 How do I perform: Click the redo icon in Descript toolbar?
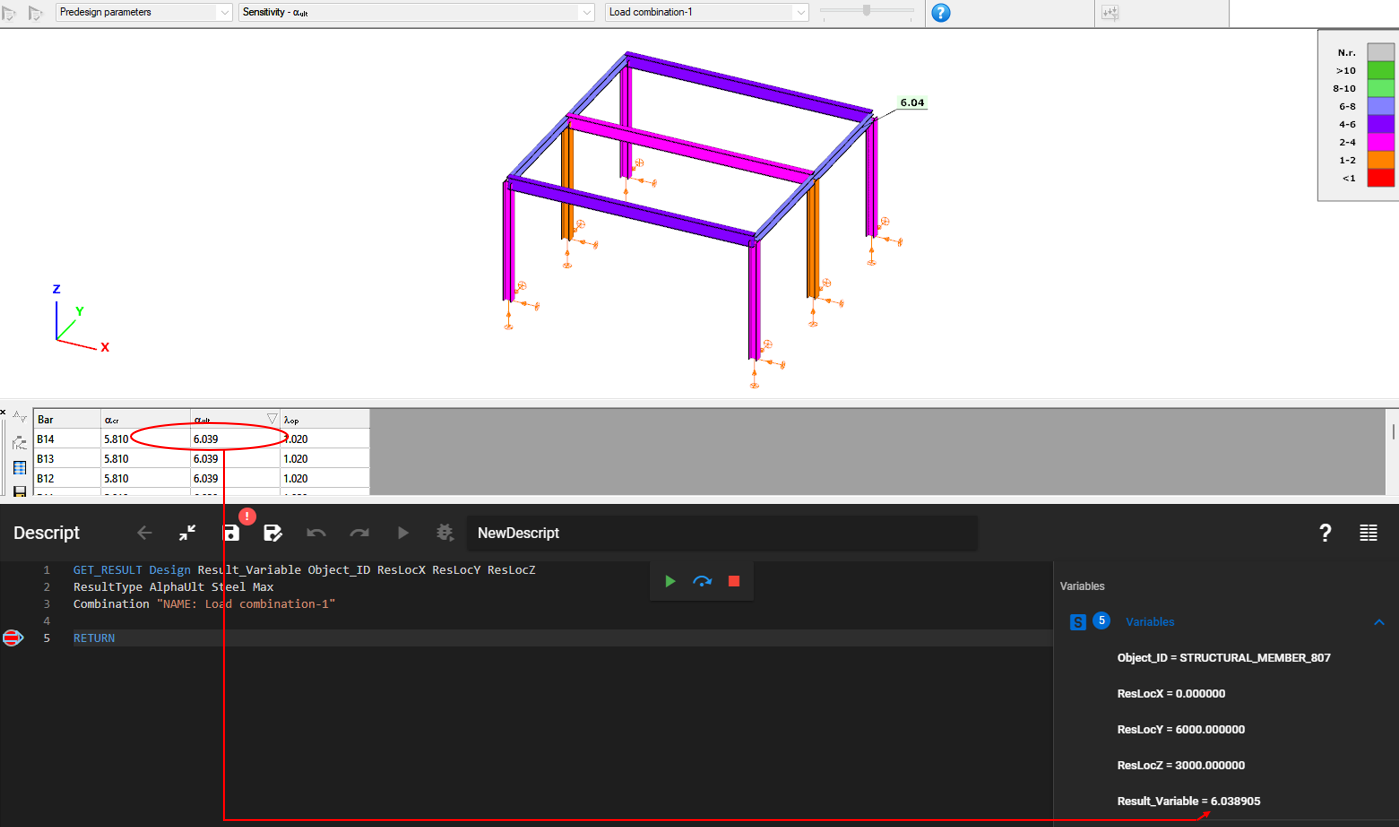pos(359,533)
